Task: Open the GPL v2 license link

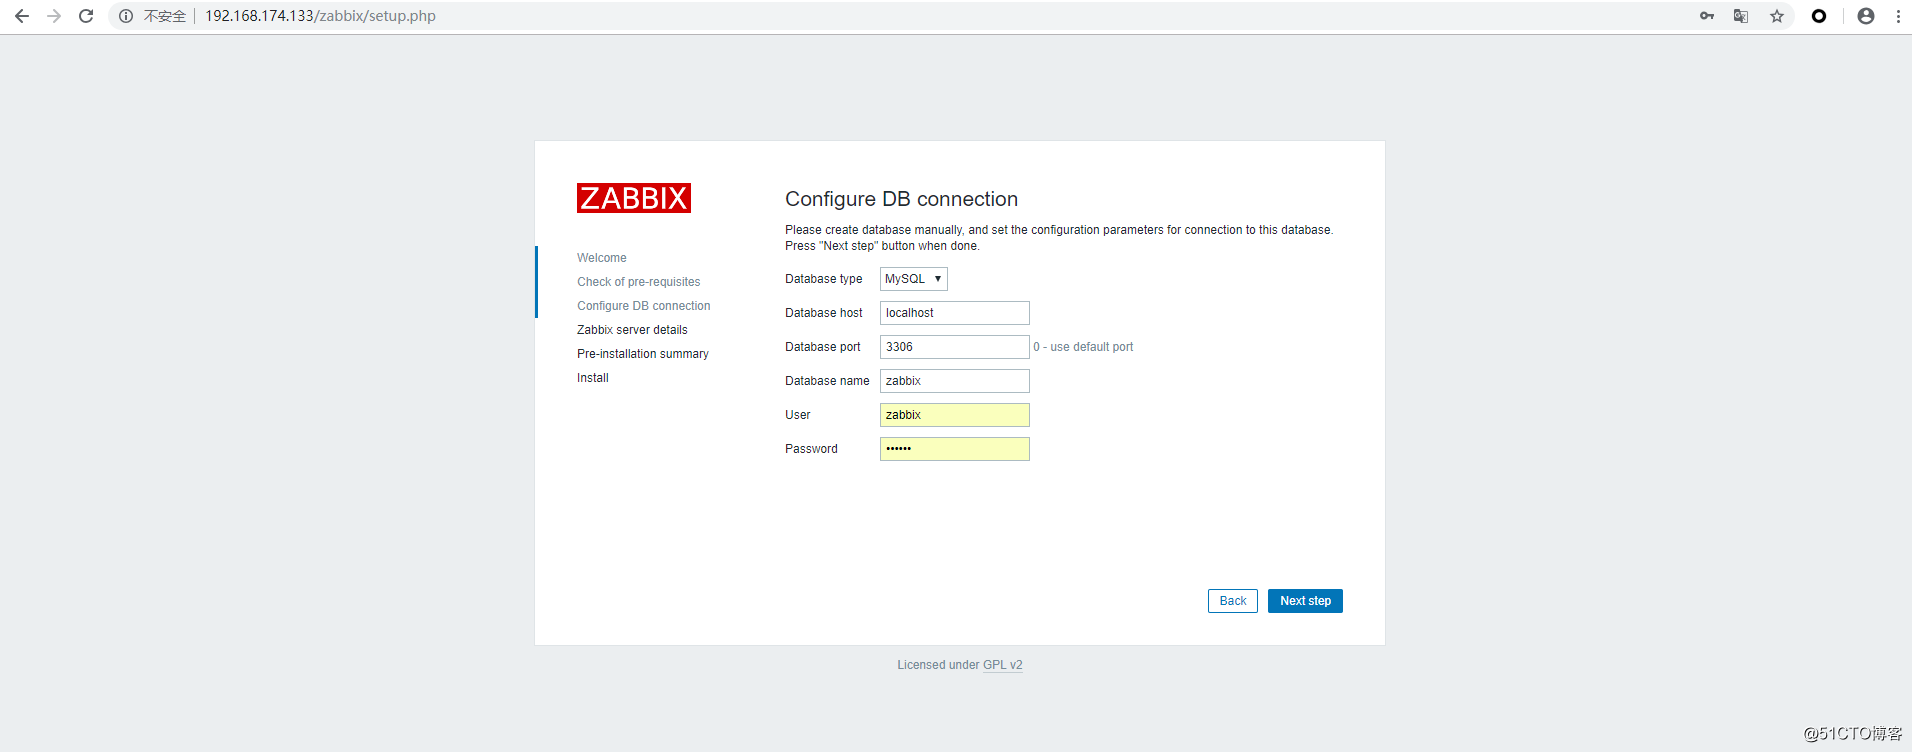Action: [1003, 665]
